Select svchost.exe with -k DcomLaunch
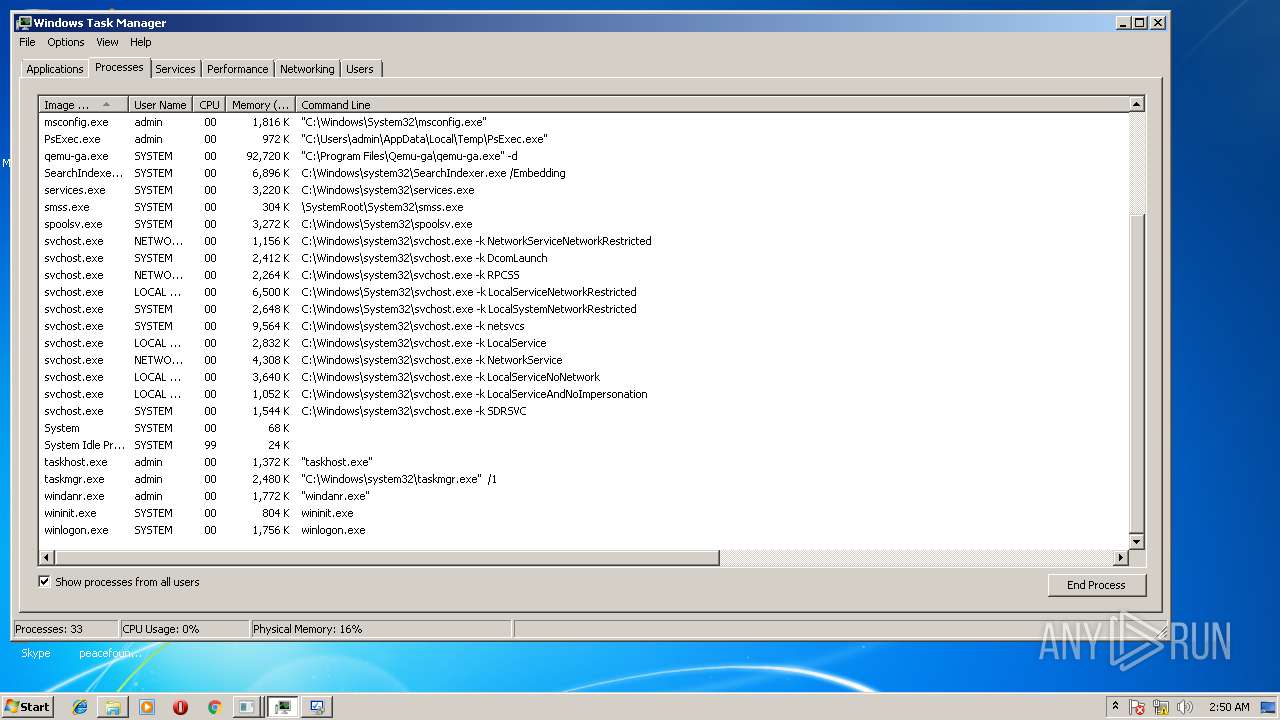Screen dimensions: 1280x720 click(583, 258)
